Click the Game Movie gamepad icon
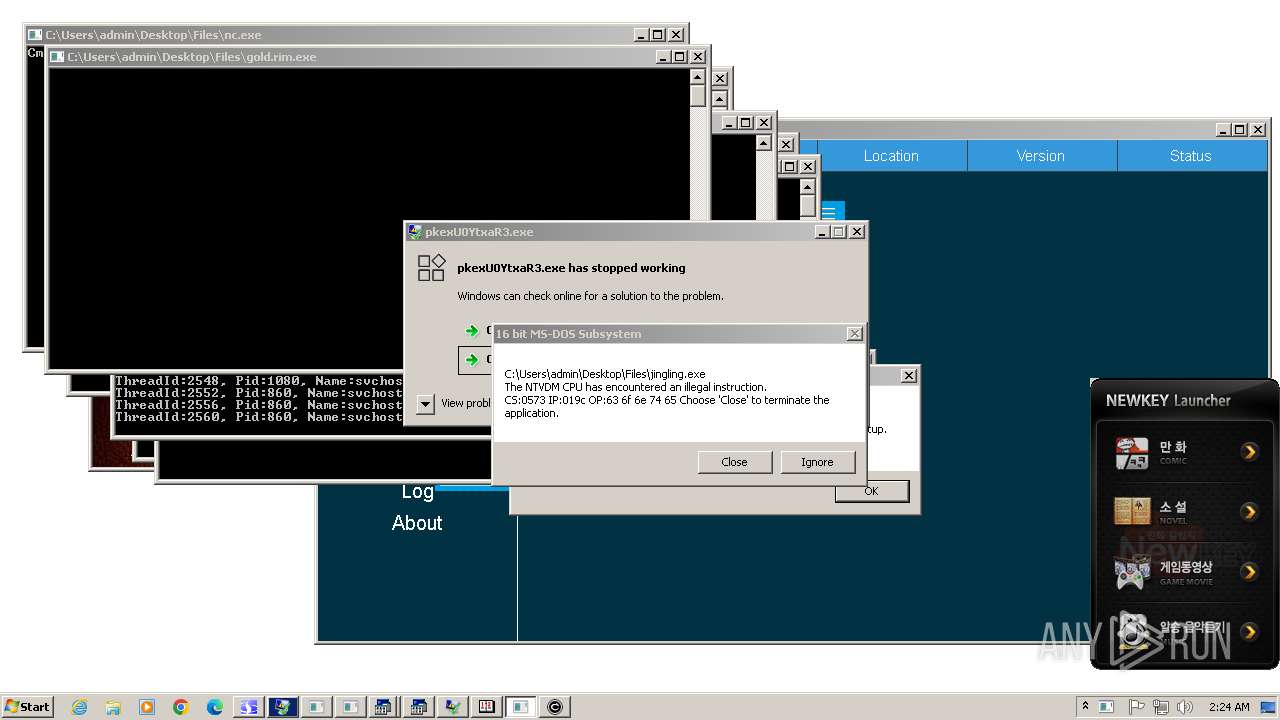Viewport: 1280px width, 720px height. pyautogui.click(x=1132, y=572)
